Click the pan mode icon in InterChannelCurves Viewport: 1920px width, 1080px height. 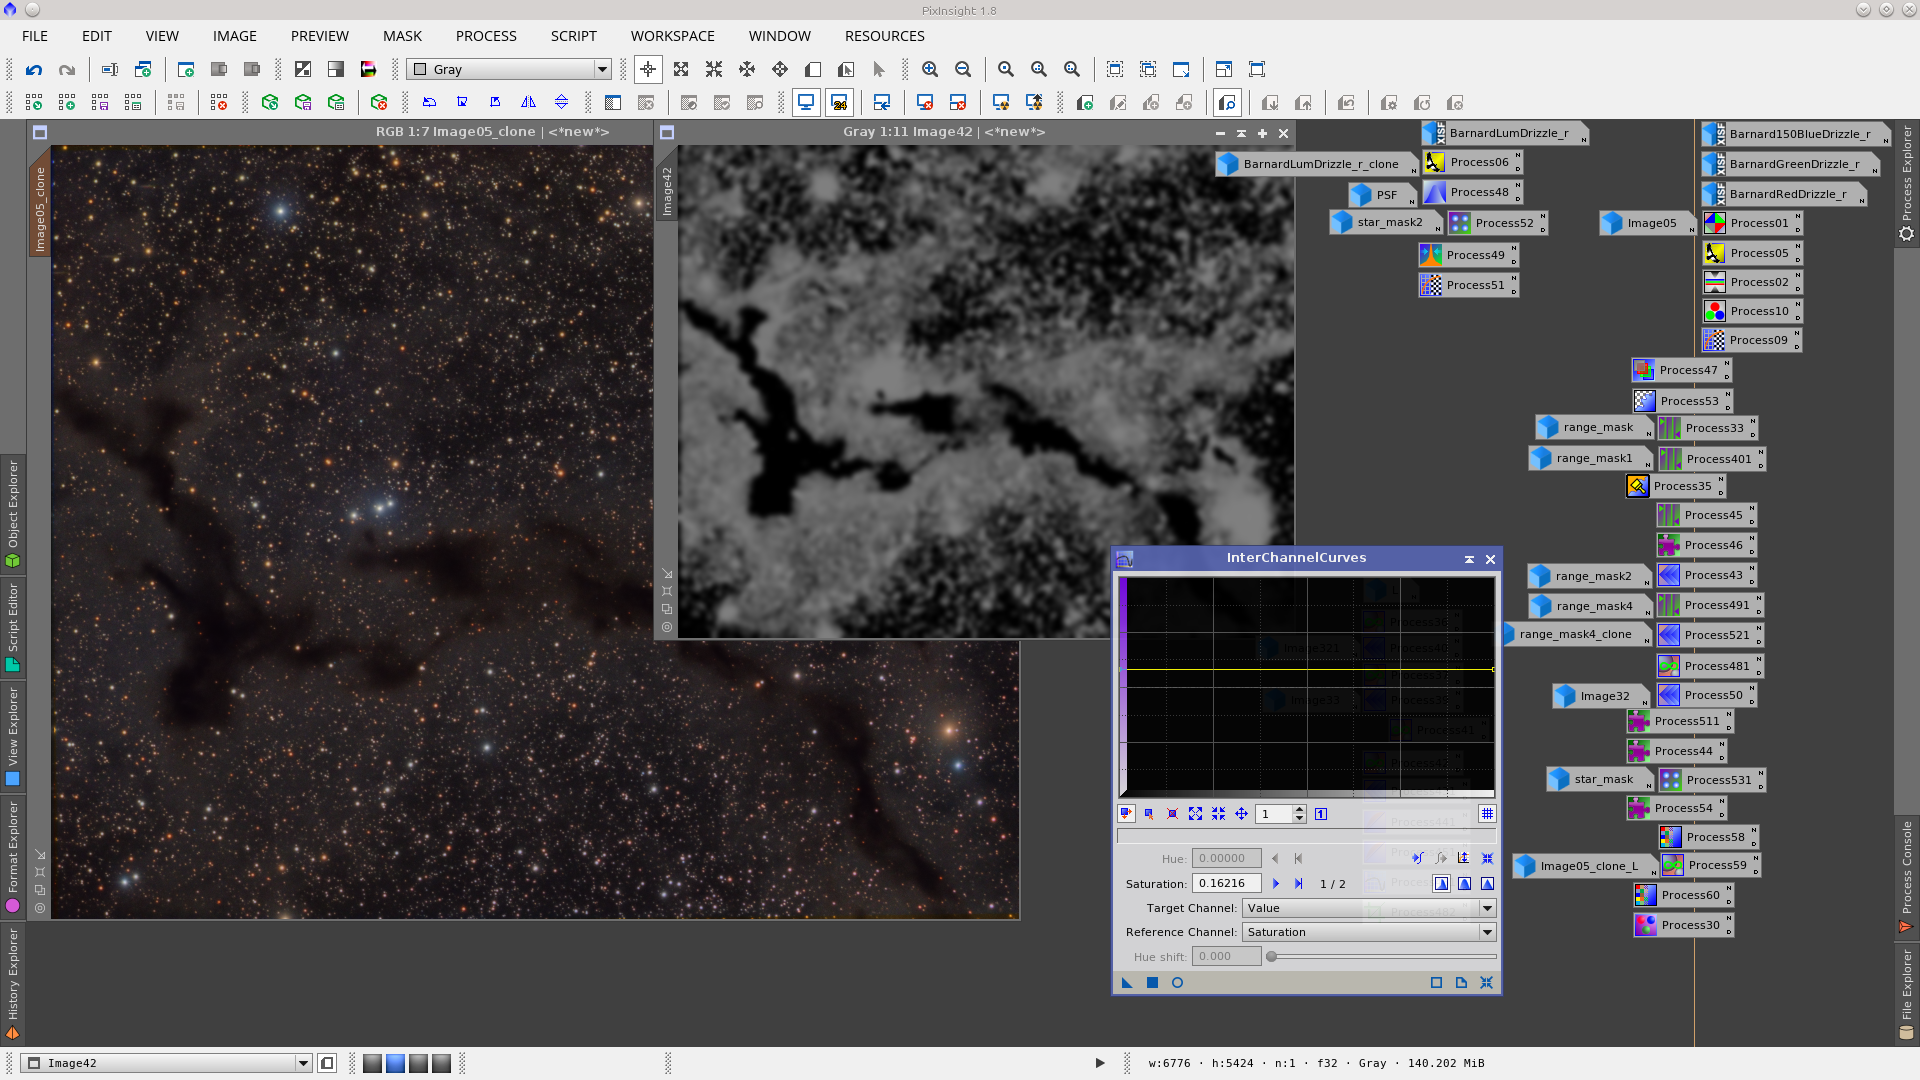pyautogui.click(x=1241, y=814)
